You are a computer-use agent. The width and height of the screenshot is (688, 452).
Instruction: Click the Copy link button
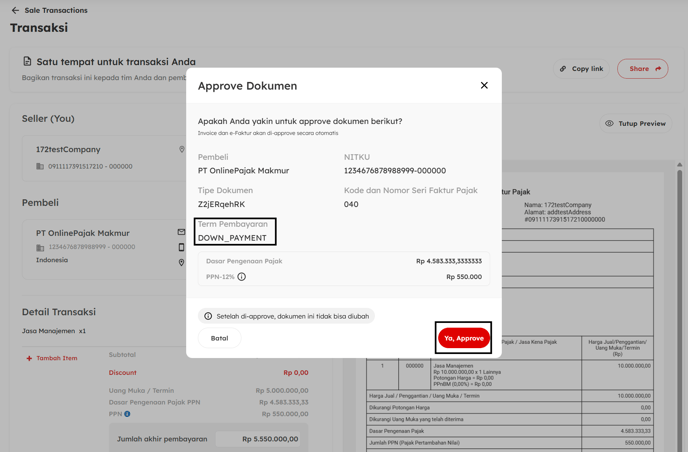[581, 69]
